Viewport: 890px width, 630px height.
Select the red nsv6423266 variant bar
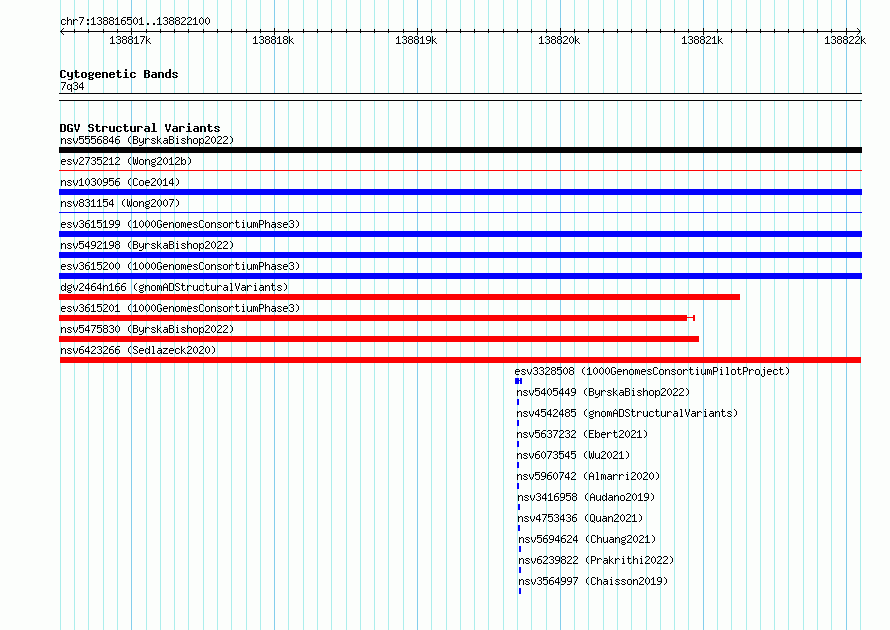click(x=460, y=360)
